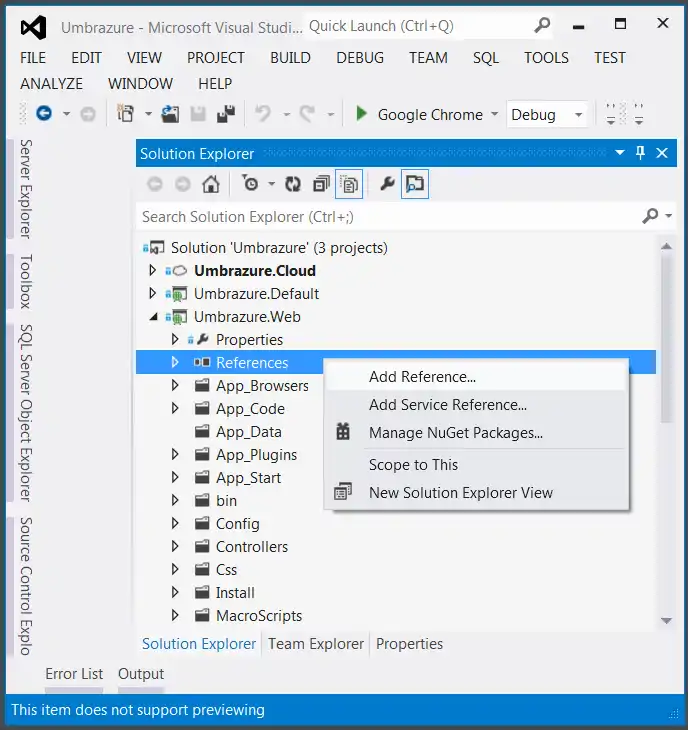Viewport: 688px width, 730px height.
Task: Click the Manage NuGet Packages icon
Action: pos(343,432)
